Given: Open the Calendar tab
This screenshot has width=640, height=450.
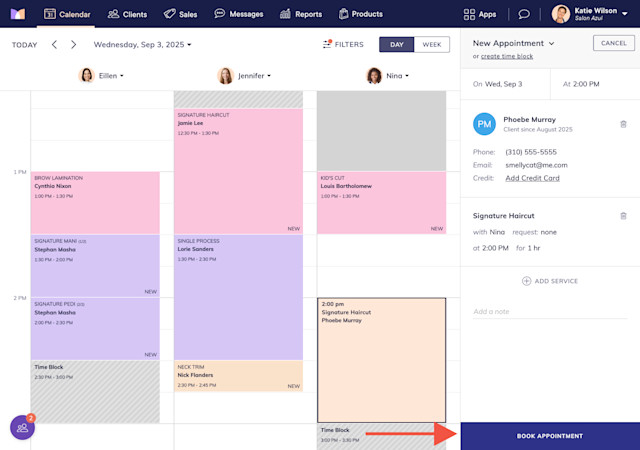Looking at the screenshot, I should pos(67,14).
